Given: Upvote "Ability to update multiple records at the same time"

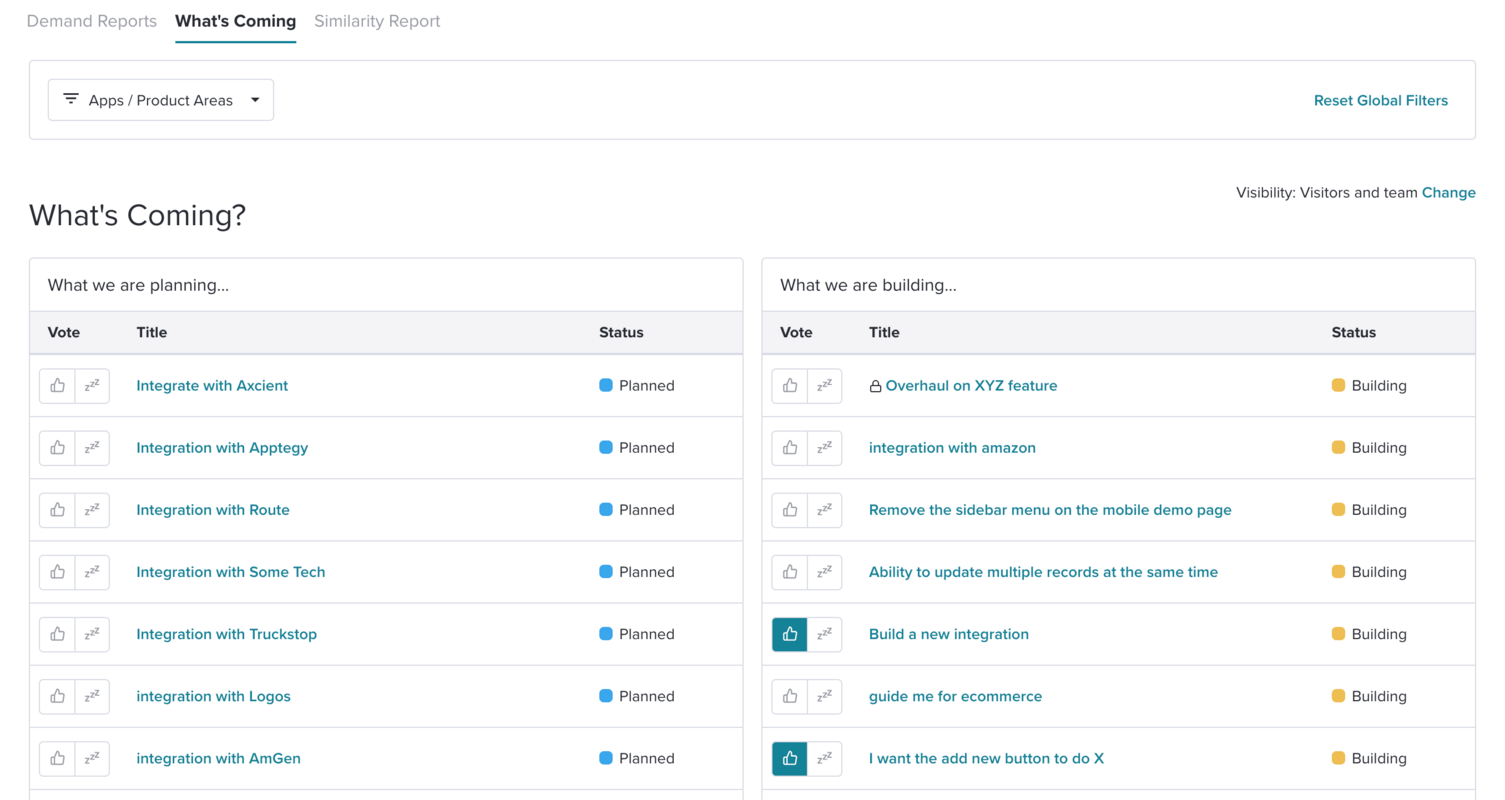Looking at the screenshot, I should pos(789,571).
